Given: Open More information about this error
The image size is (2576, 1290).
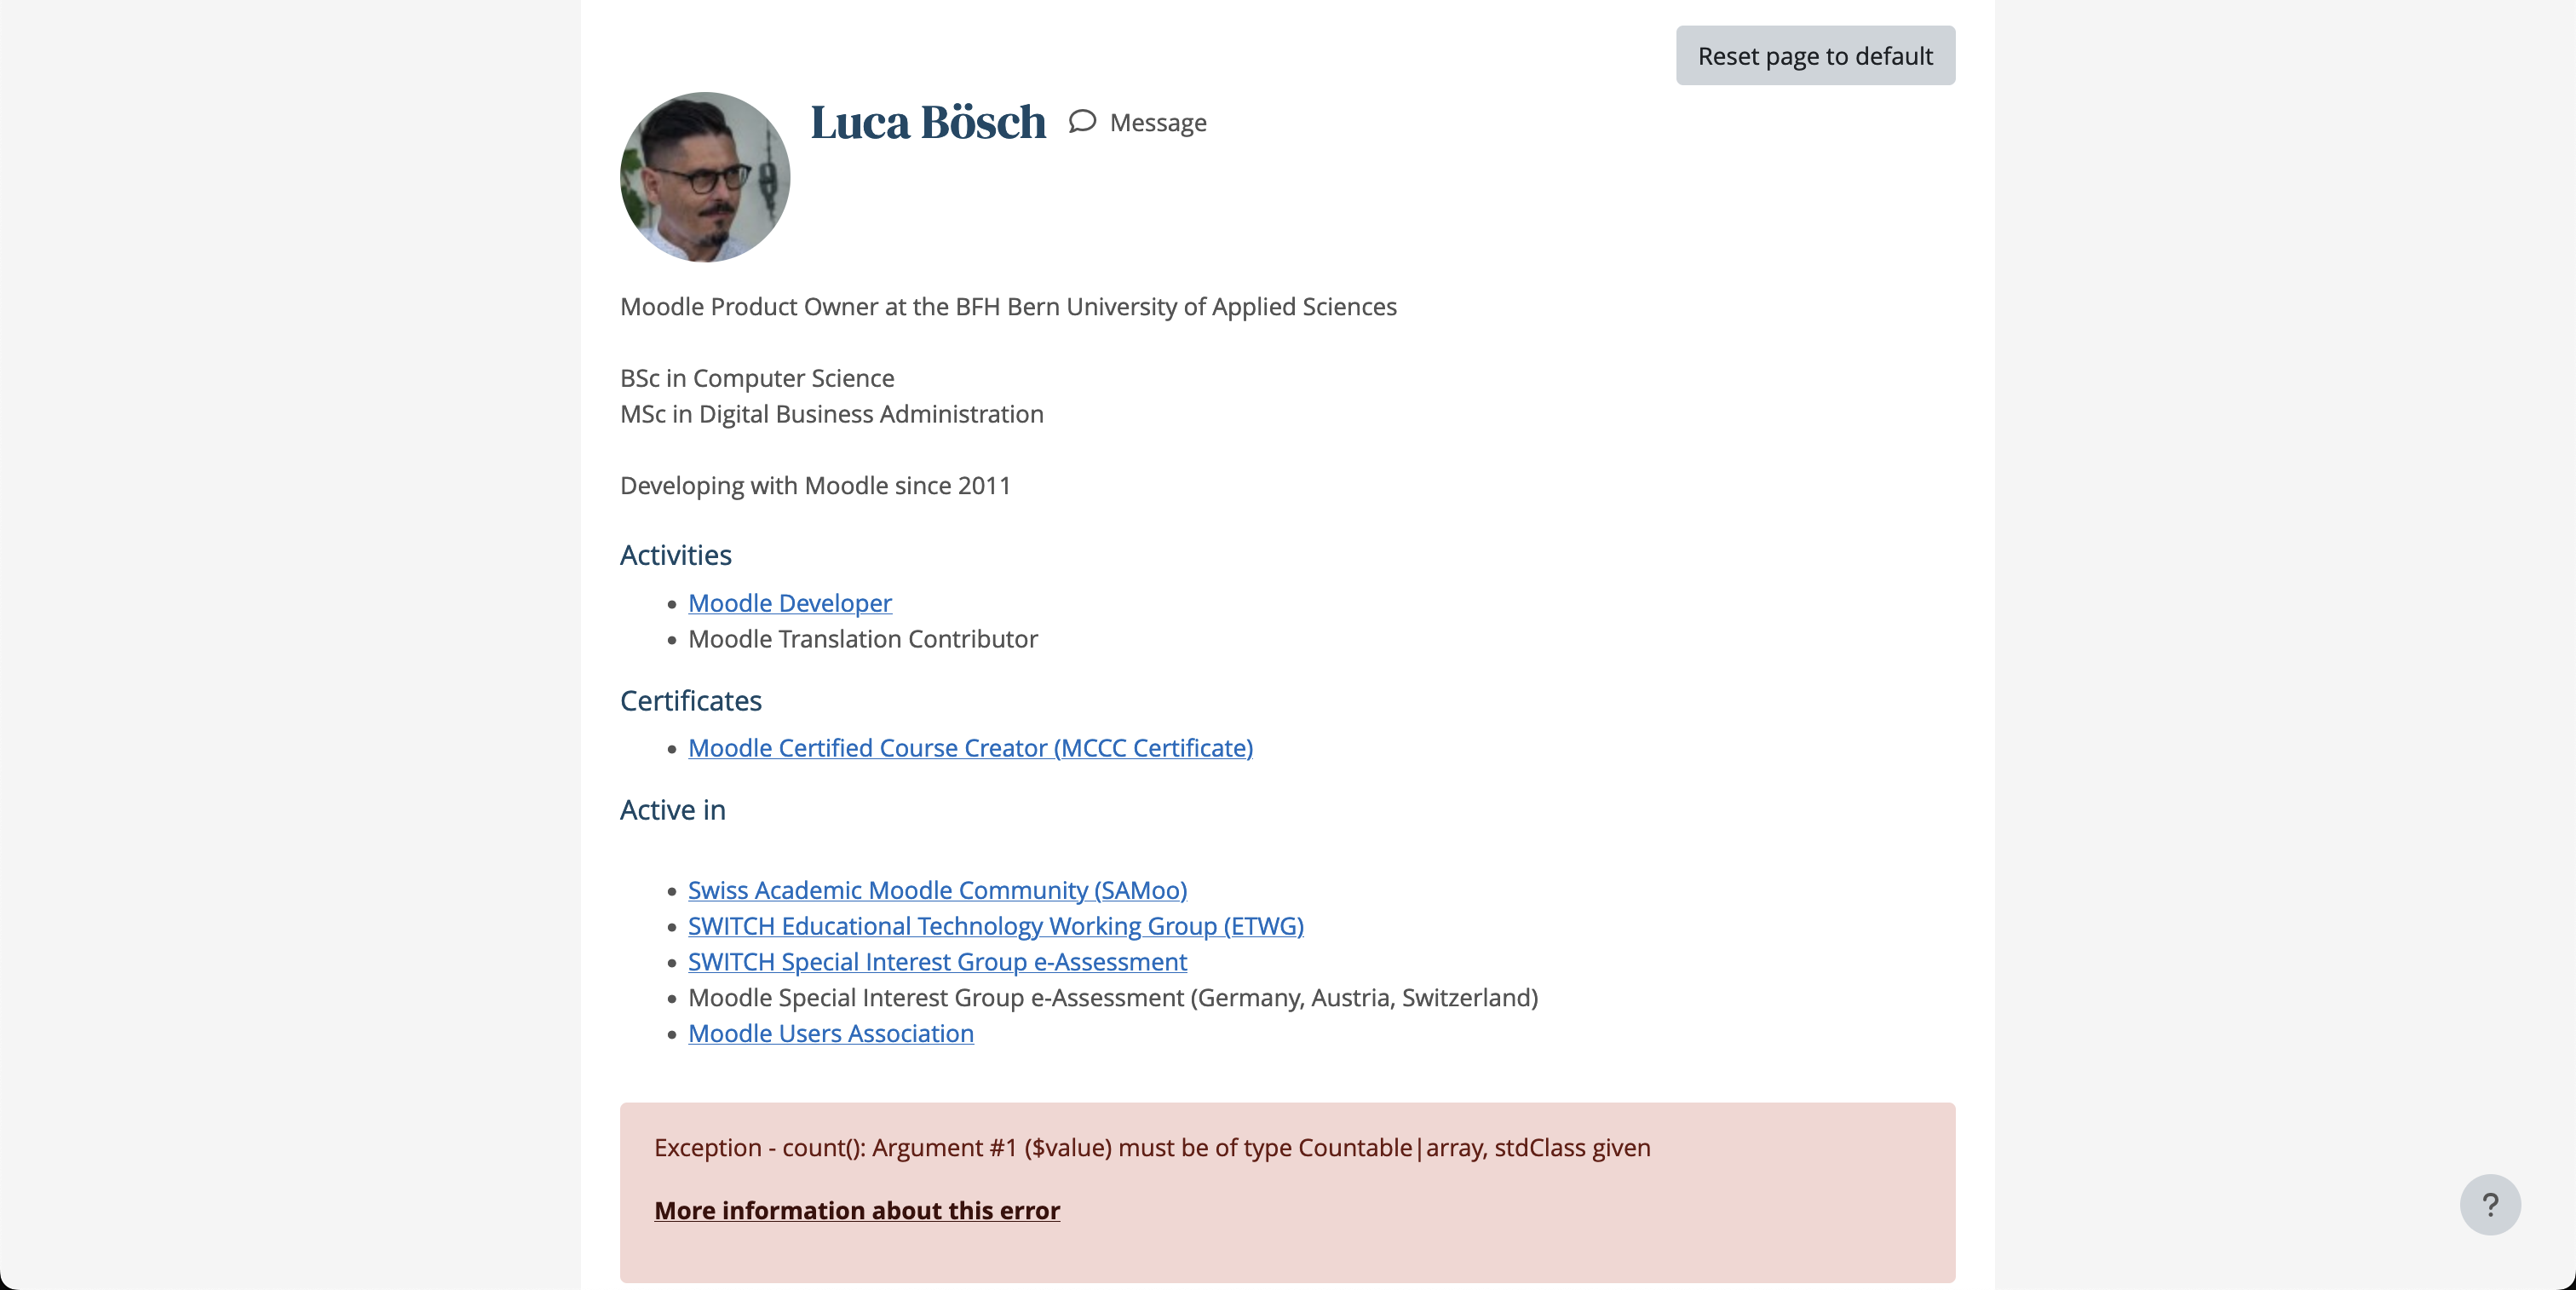Looking at the screenshot, I should click(x=857, y=1210).
